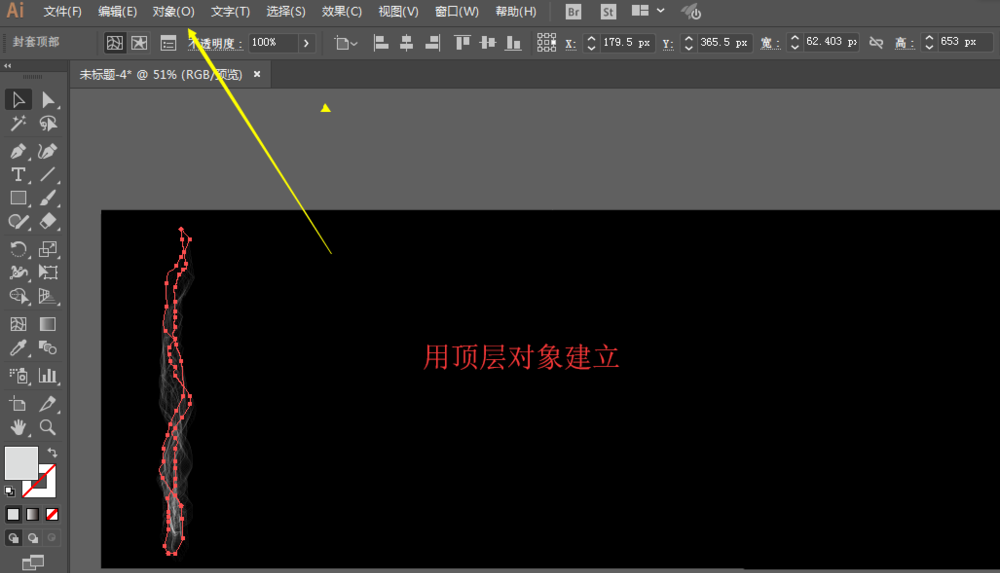
Task: Click the opacity 100% input field
Action: pos(273,43)
